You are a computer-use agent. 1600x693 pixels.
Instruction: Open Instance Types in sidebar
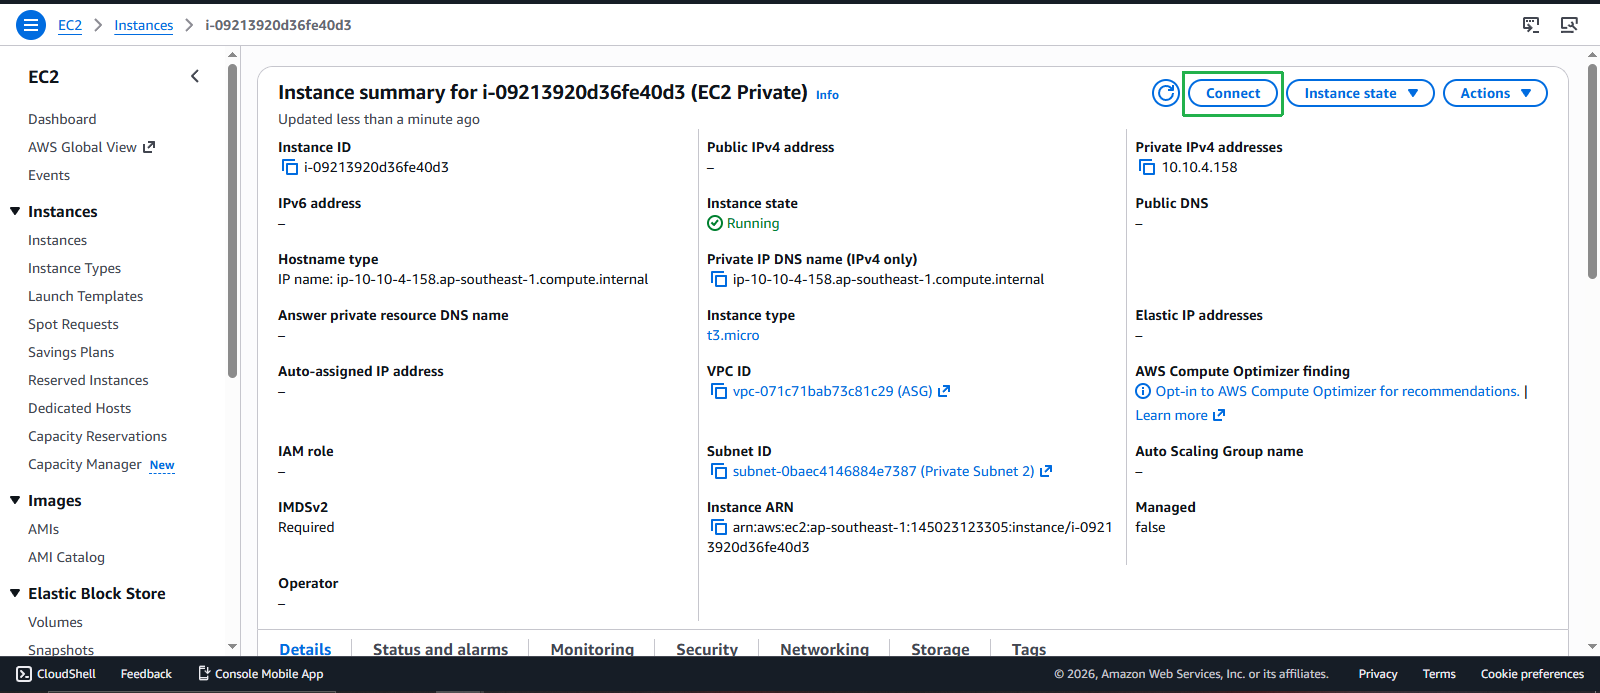(x=74, y=268)
